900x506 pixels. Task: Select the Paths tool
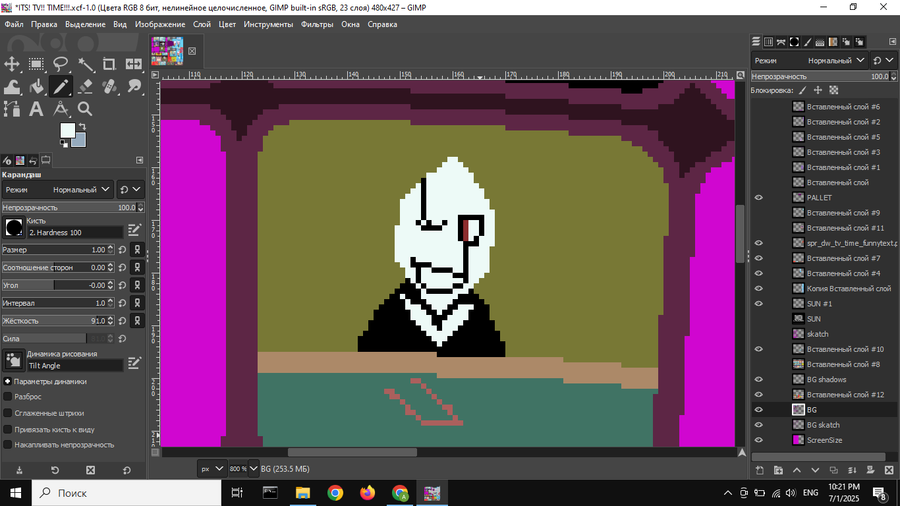point(12,108)
